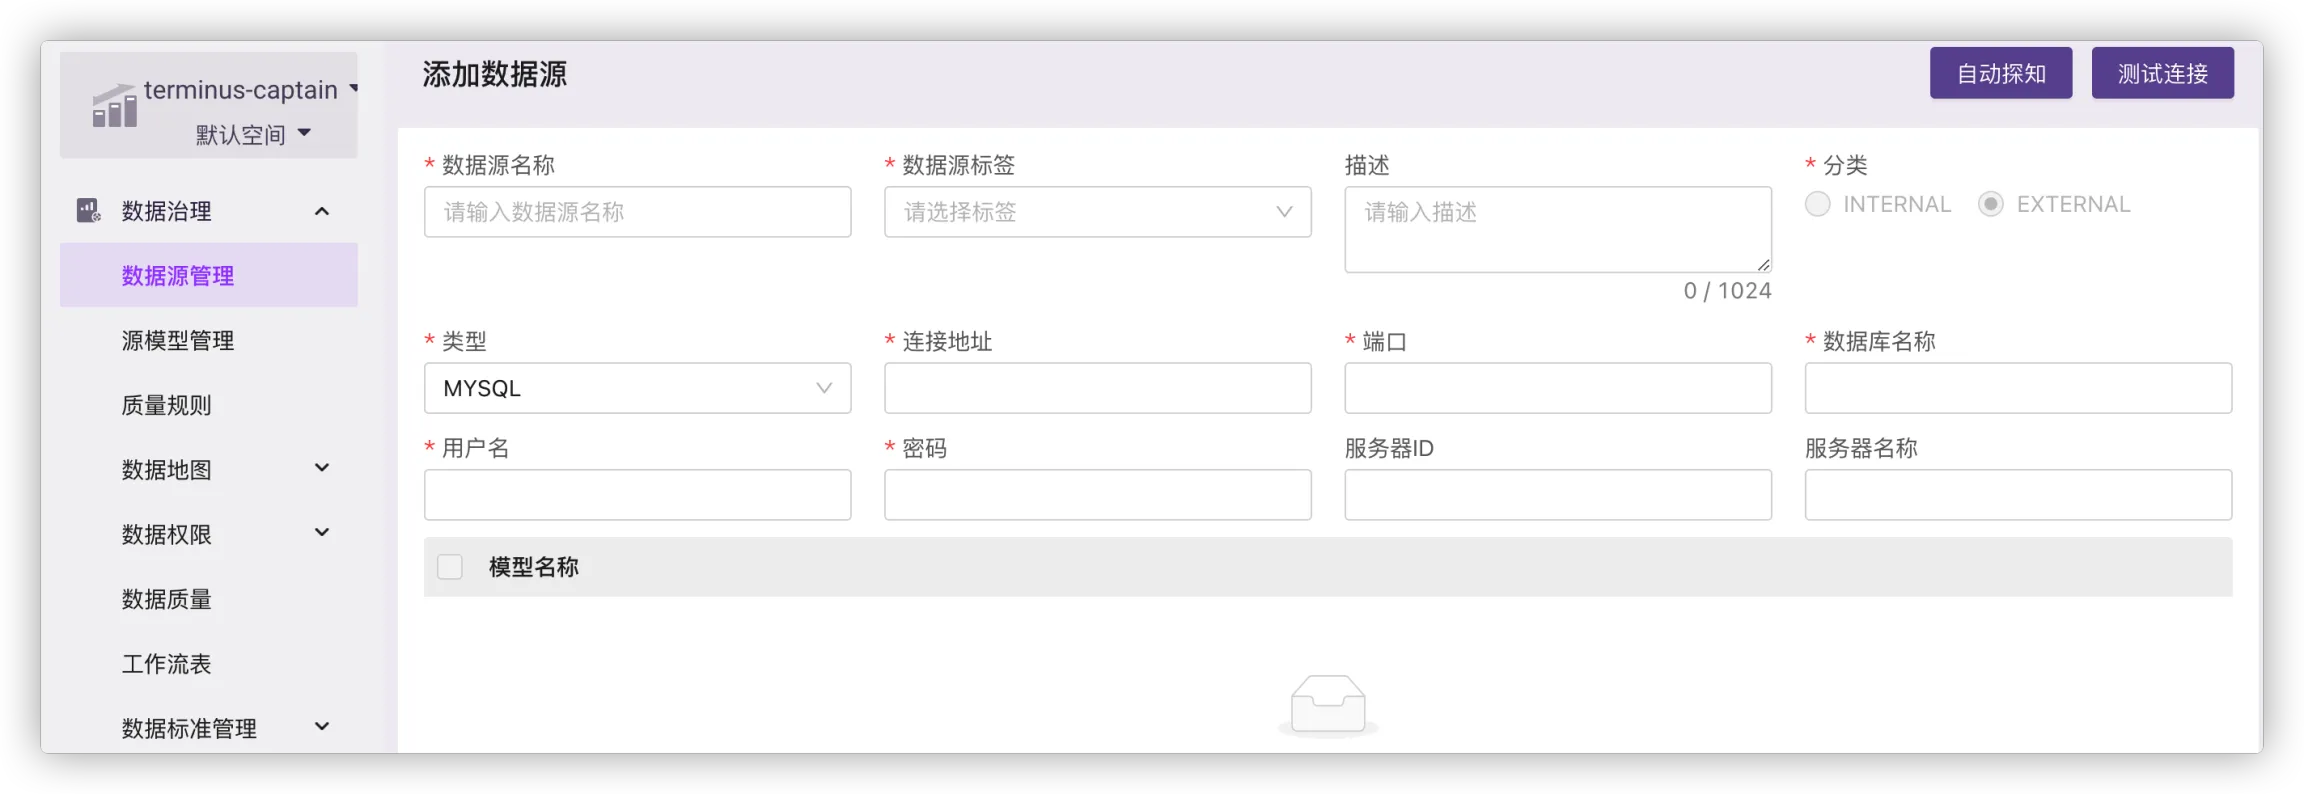This screenshot has width=2304, height=794.
Task: Click the 描述 textarea resize handle
Action: (x=1763, y=265)
